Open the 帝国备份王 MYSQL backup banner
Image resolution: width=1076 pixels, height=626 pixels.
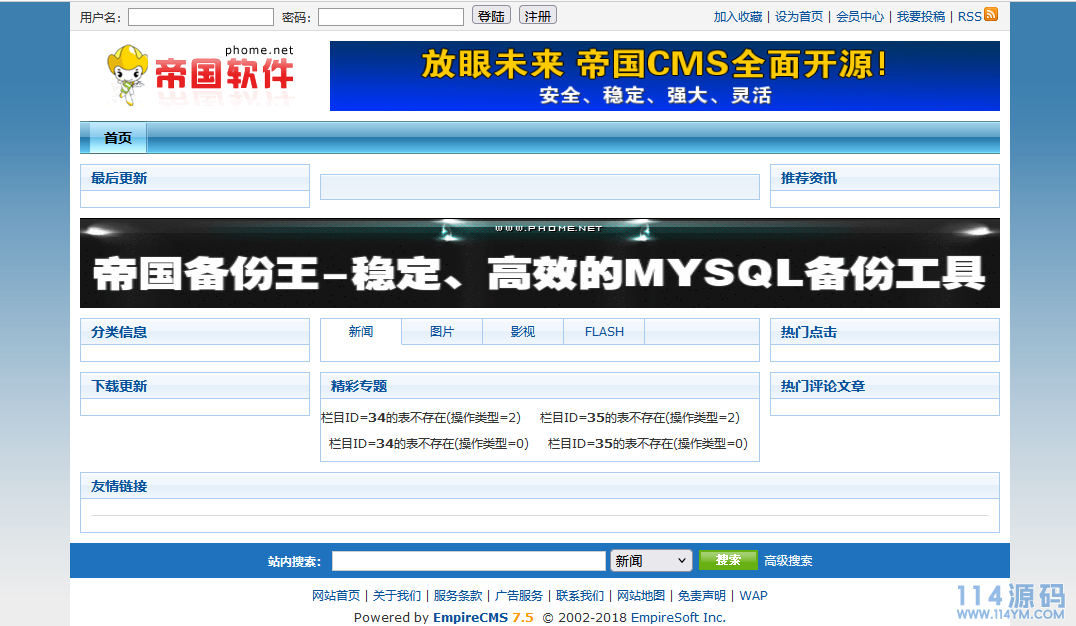tap(539, 263)
